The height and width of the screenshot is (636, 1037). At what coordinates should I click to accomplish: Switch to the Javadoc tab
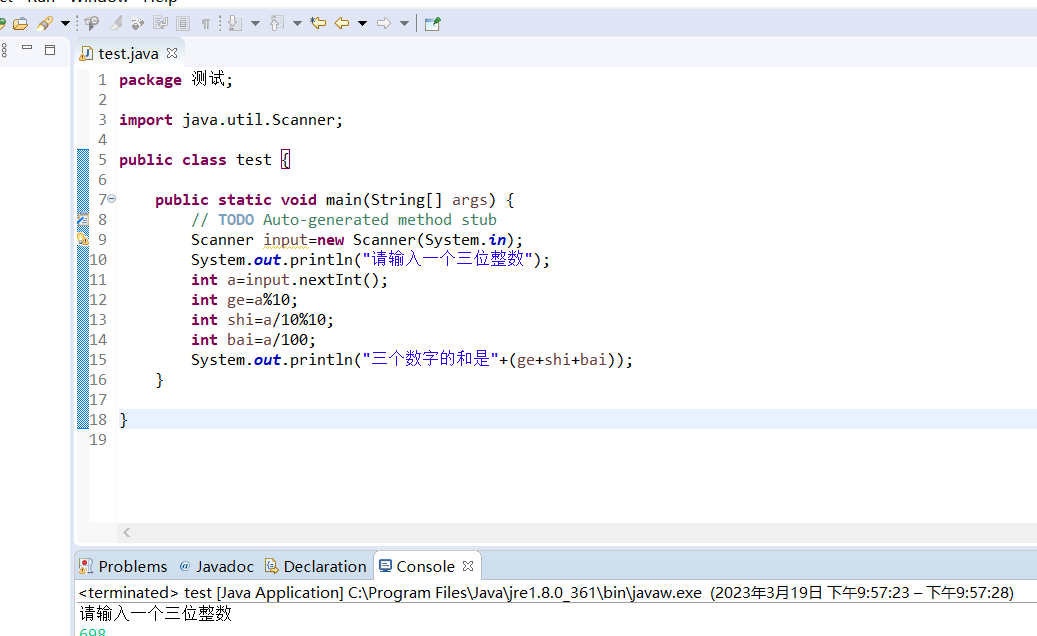pyautogui.click(x=216, y=567)
